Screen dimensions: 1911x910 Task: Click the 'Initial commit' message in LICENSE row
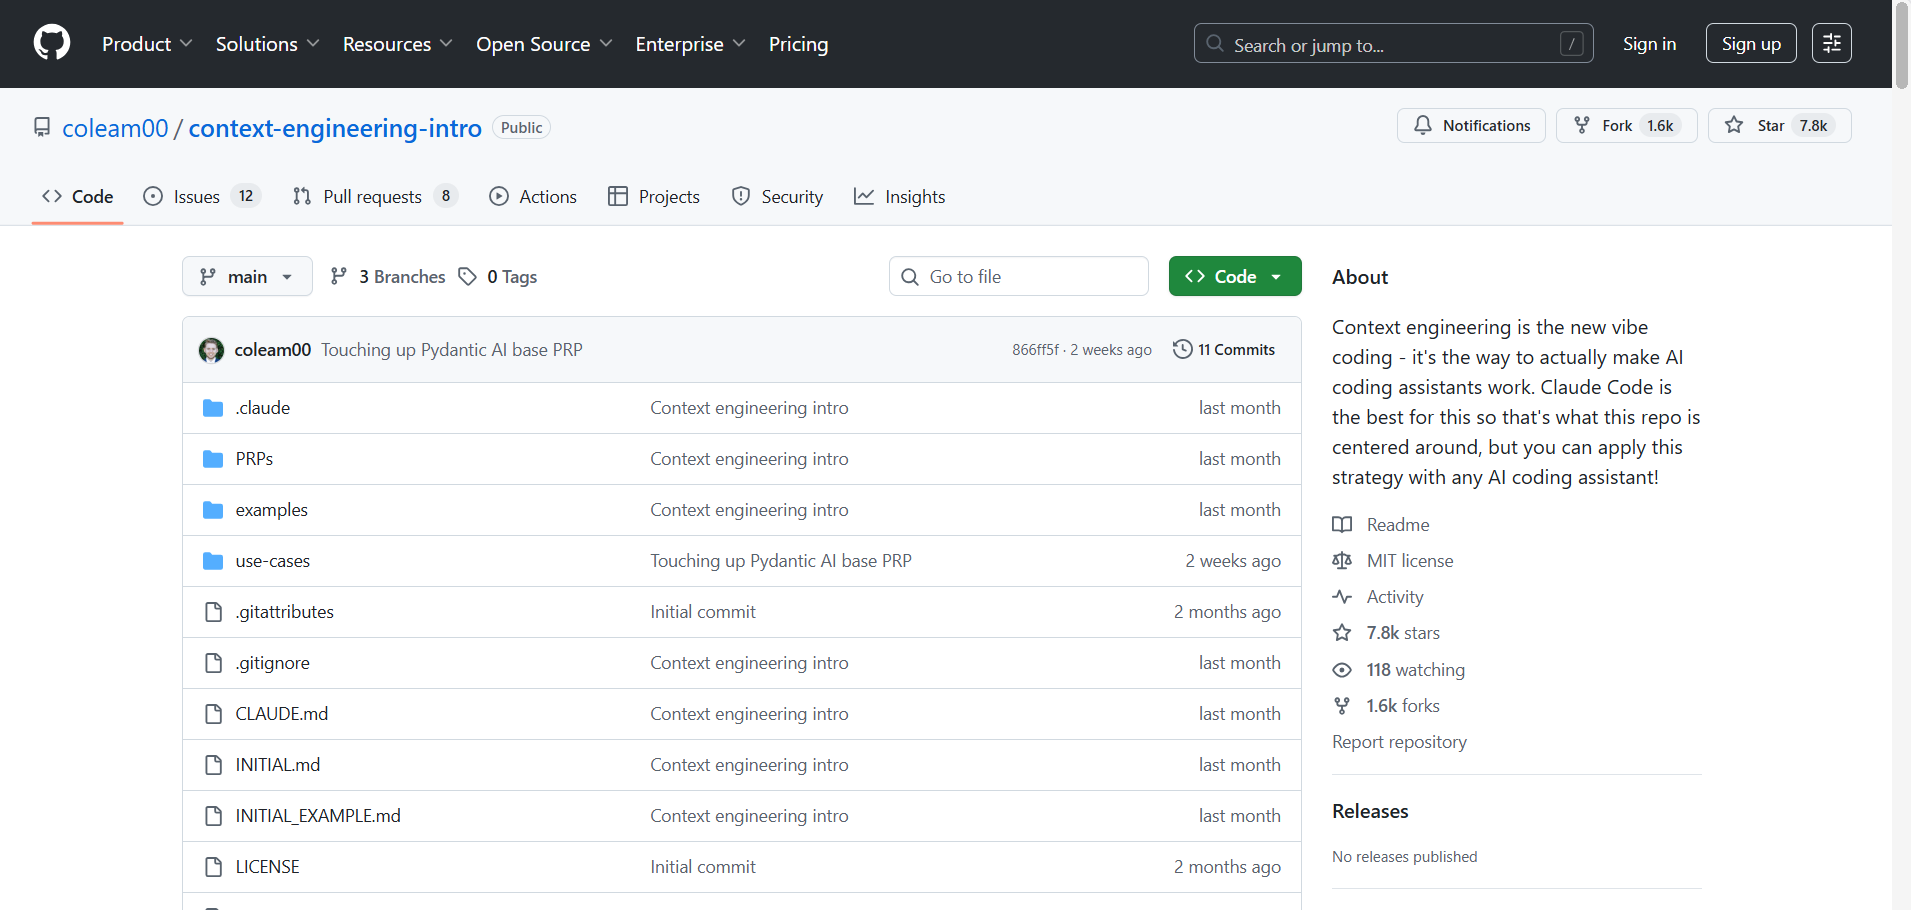click(x=703, y=867)
